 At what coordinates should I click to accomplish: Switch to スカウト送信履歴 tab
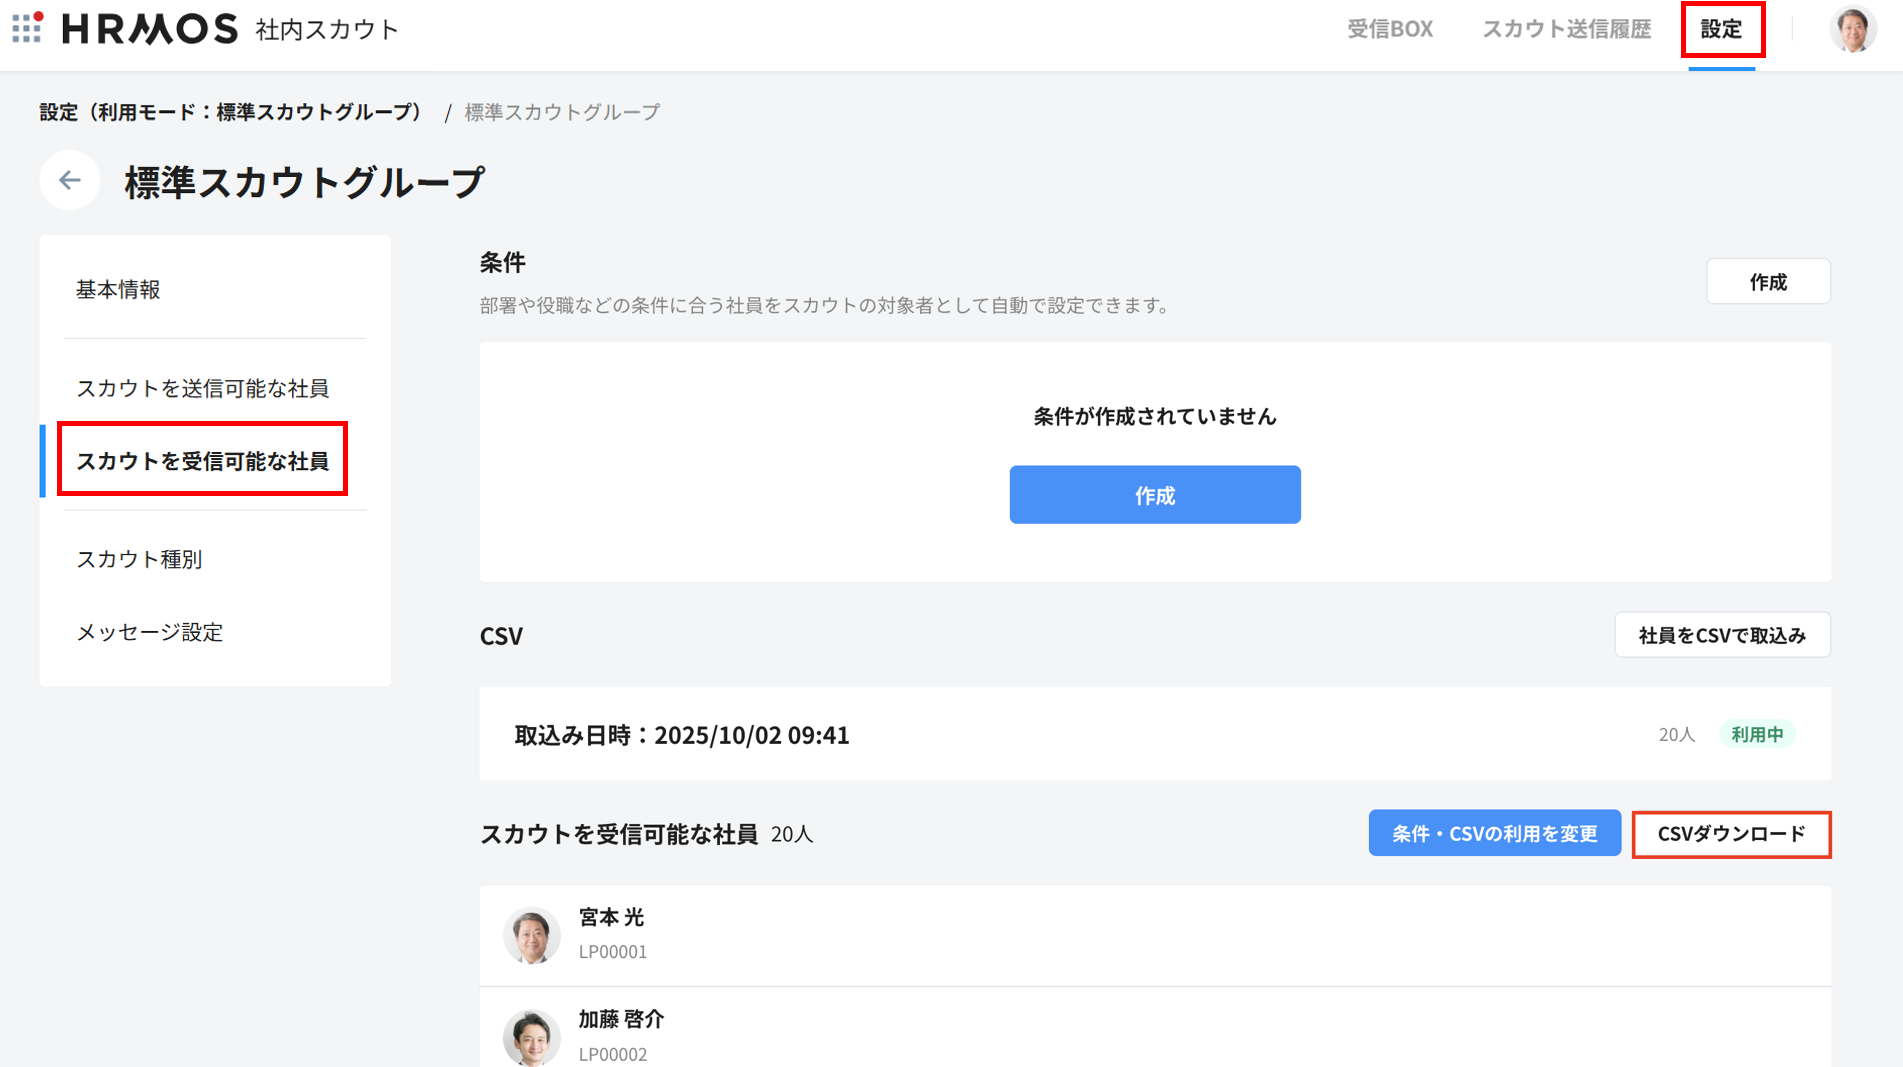pyautogui.click(x=1566, y=29)
